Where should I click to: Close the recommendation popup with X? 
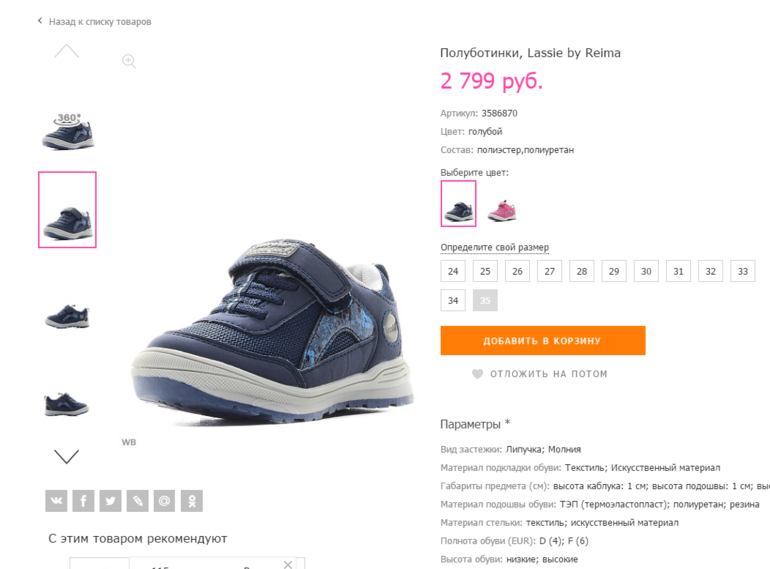click(288, 564)
